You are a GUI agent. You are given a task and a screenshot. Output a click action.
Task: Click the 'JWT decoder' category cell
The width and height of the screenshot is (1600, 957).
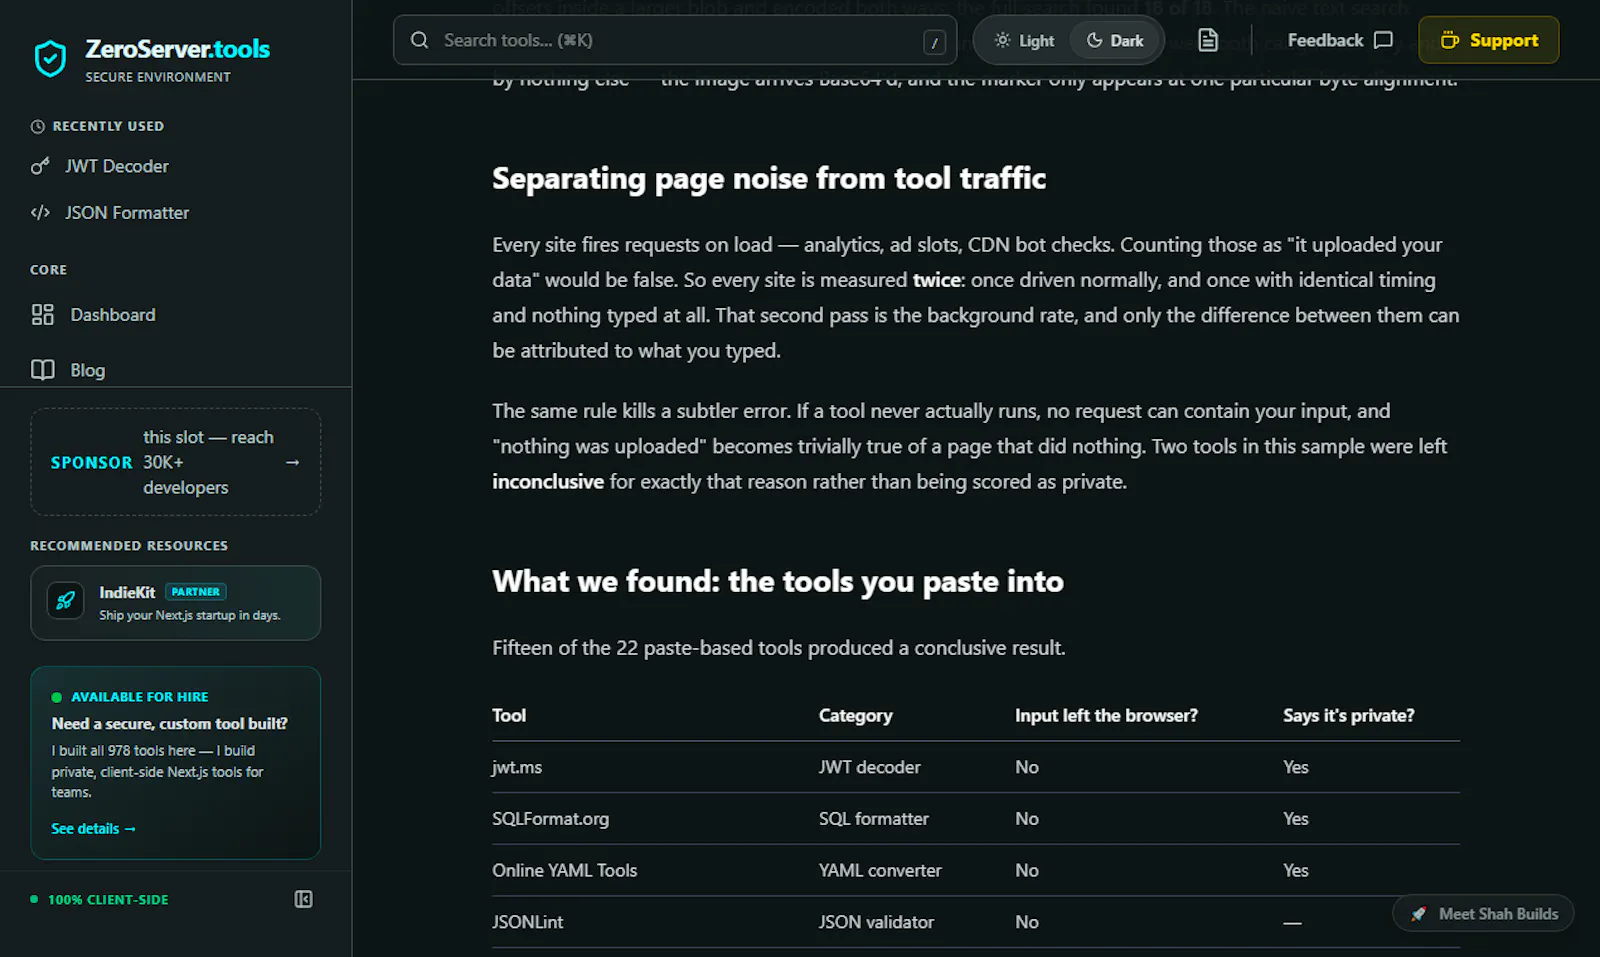click(869, 767)
